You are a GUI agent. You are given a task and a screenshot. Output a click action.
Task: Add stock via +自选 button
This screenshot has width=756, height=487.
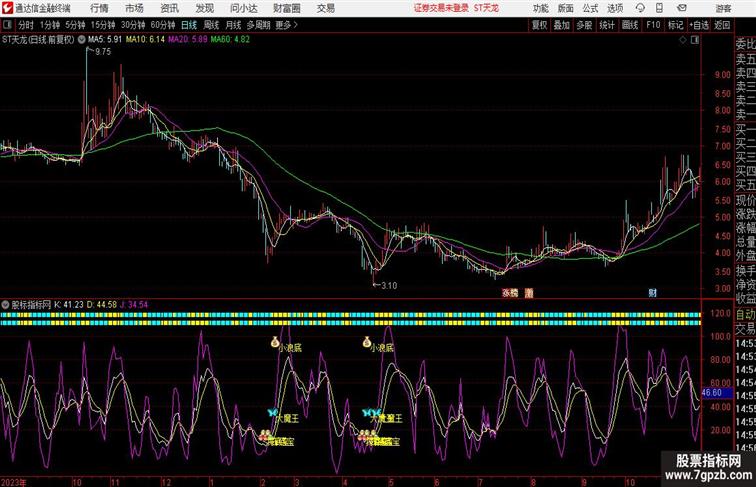click(x=699, y=25)
